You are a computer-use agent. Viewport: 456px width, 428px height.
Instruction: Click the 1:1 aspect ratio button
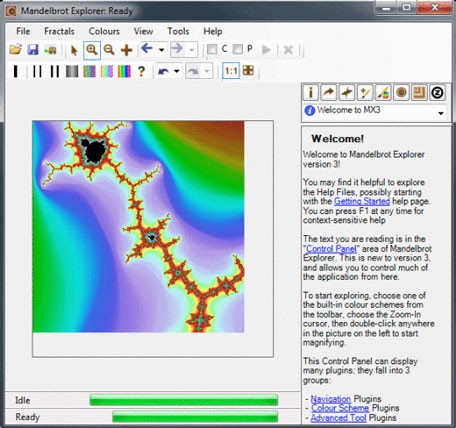[x=231, y=71]
